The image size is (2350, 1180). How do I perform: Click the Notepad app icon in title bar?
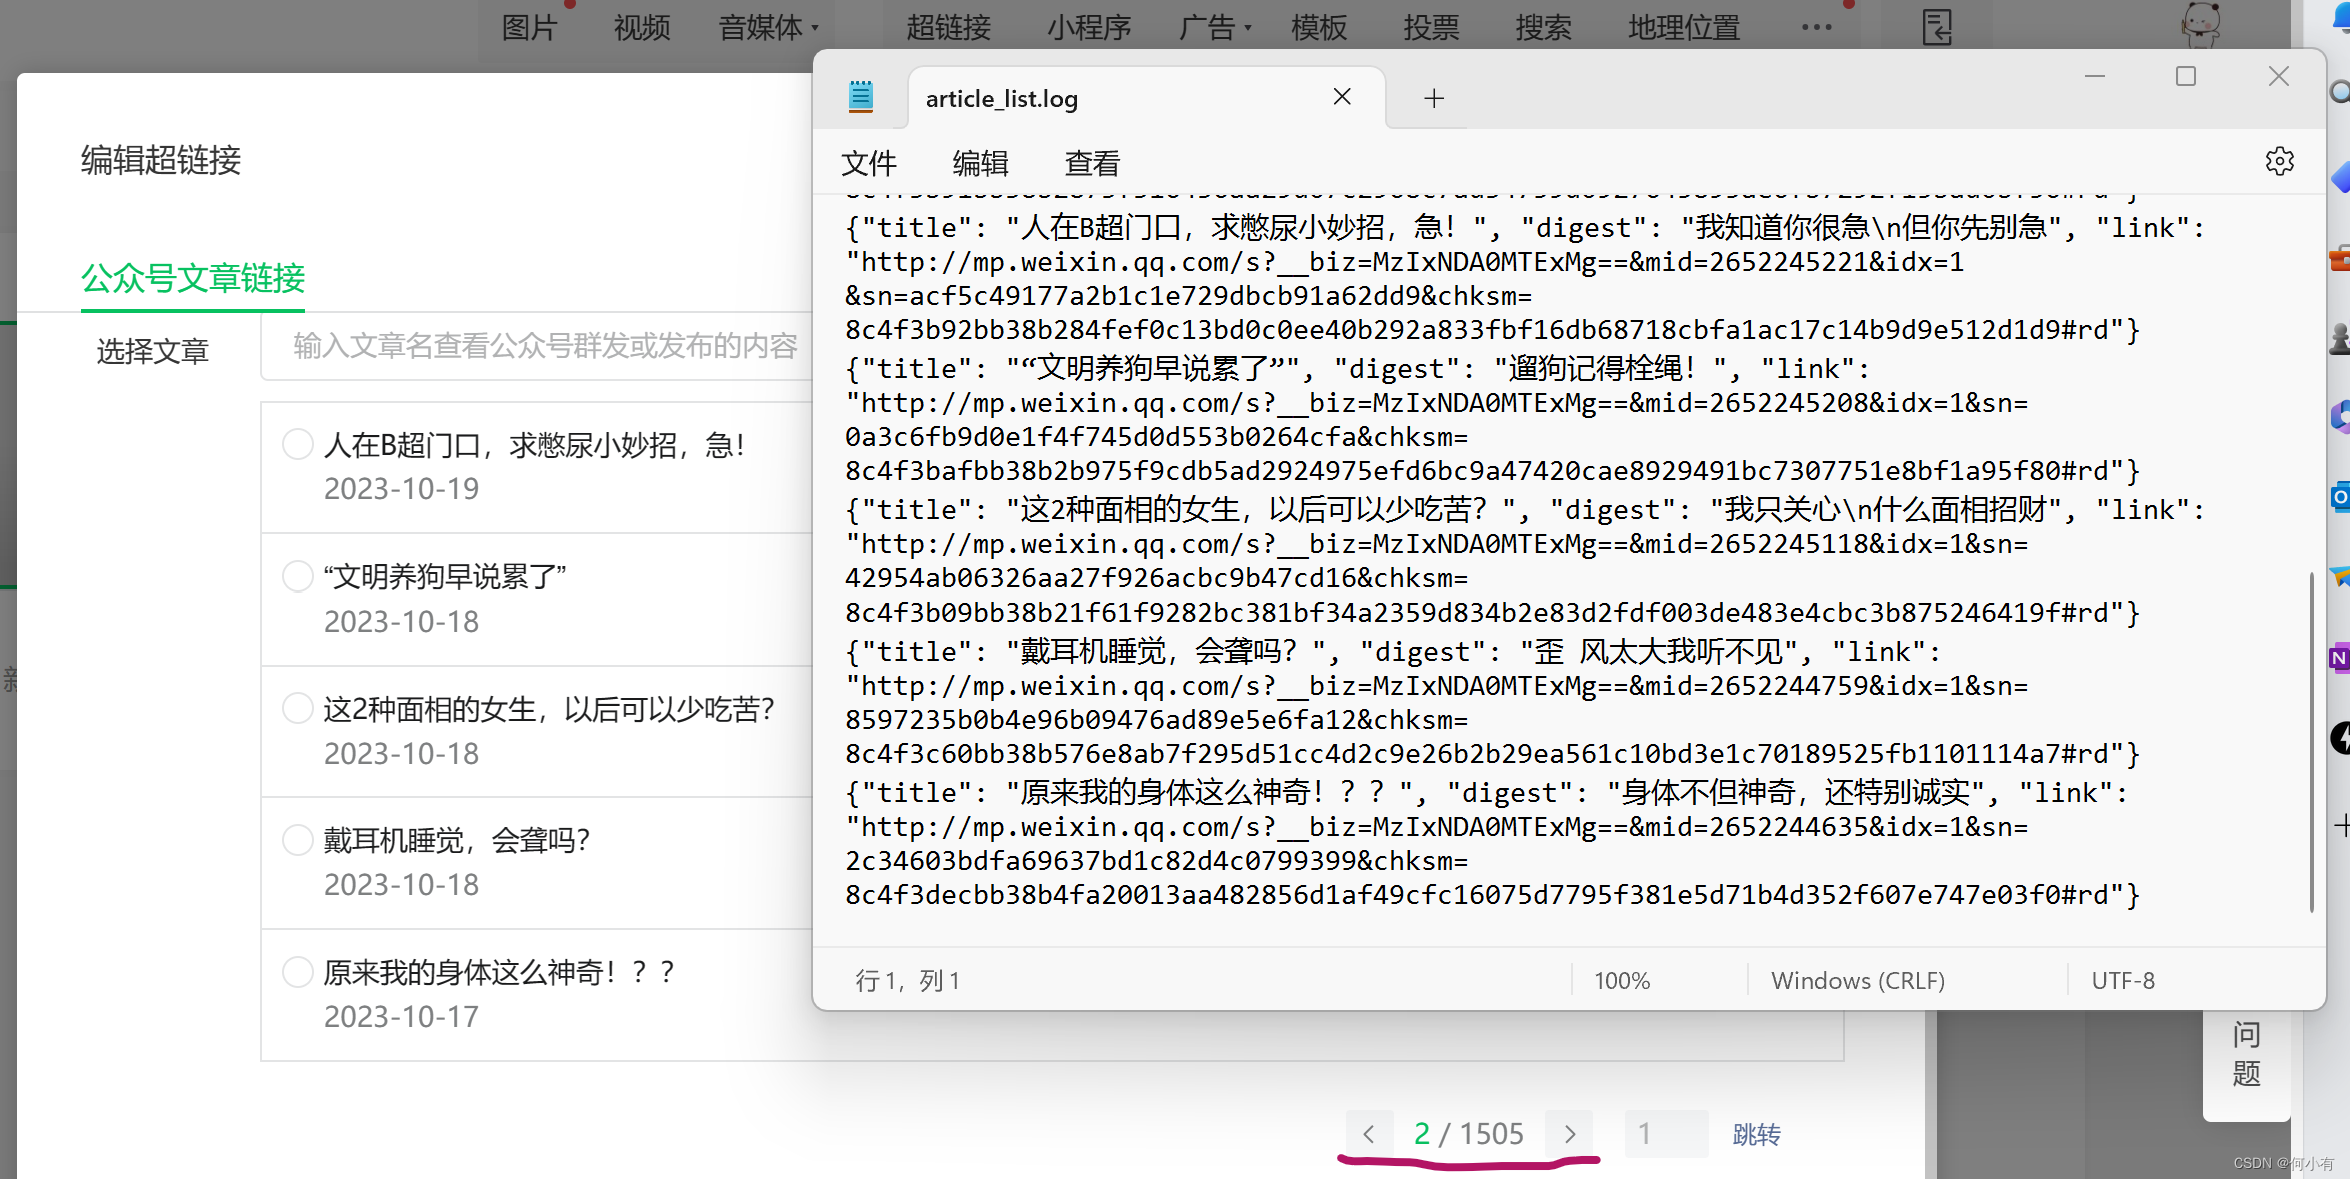[860, 97]
